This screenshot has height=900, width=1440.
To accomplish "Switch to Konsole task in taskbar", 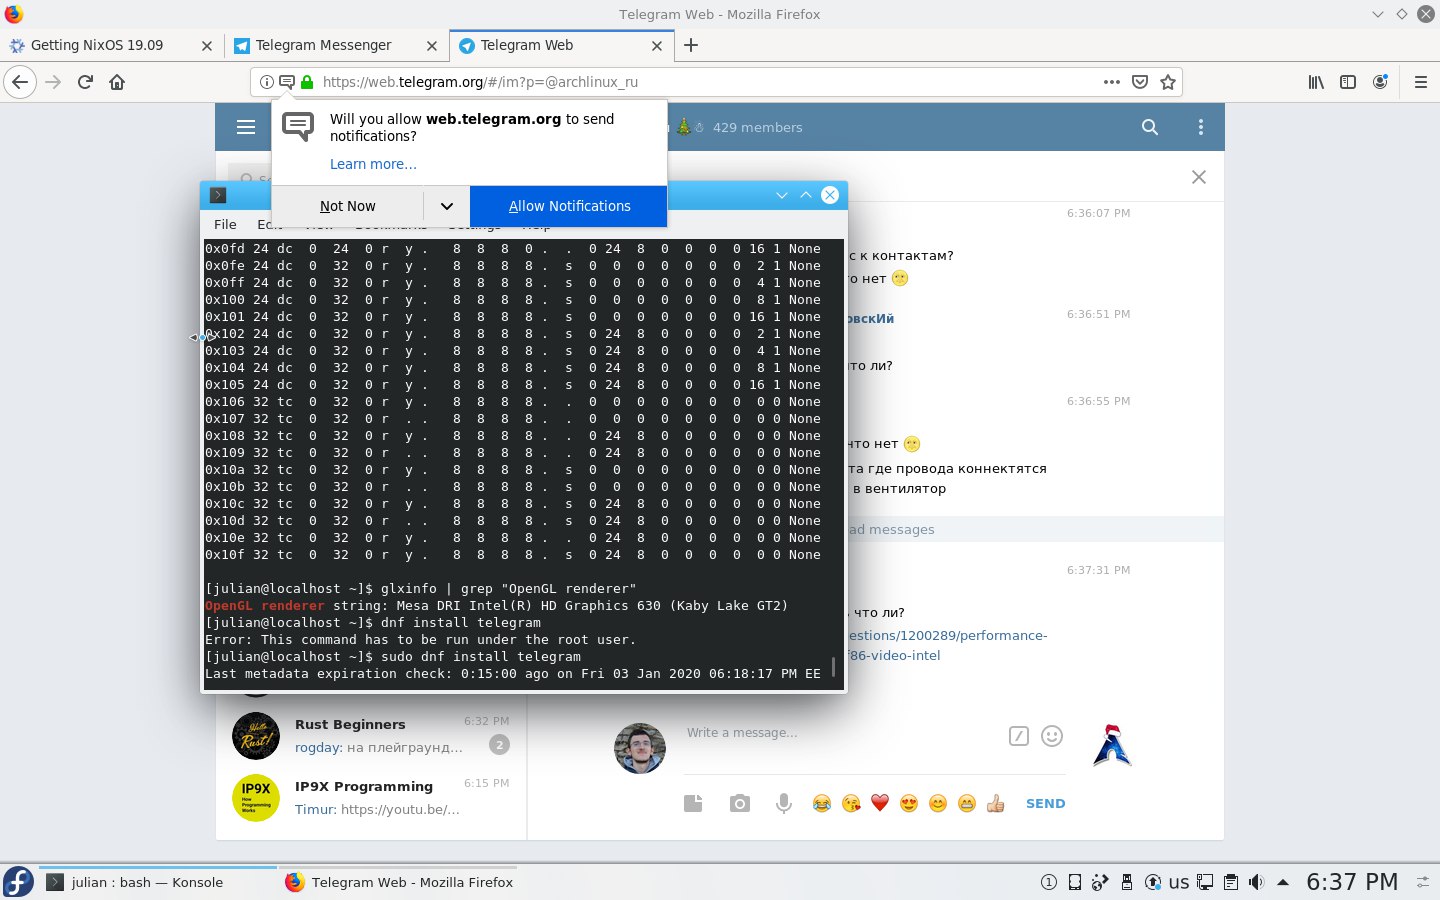I will 157,882.
